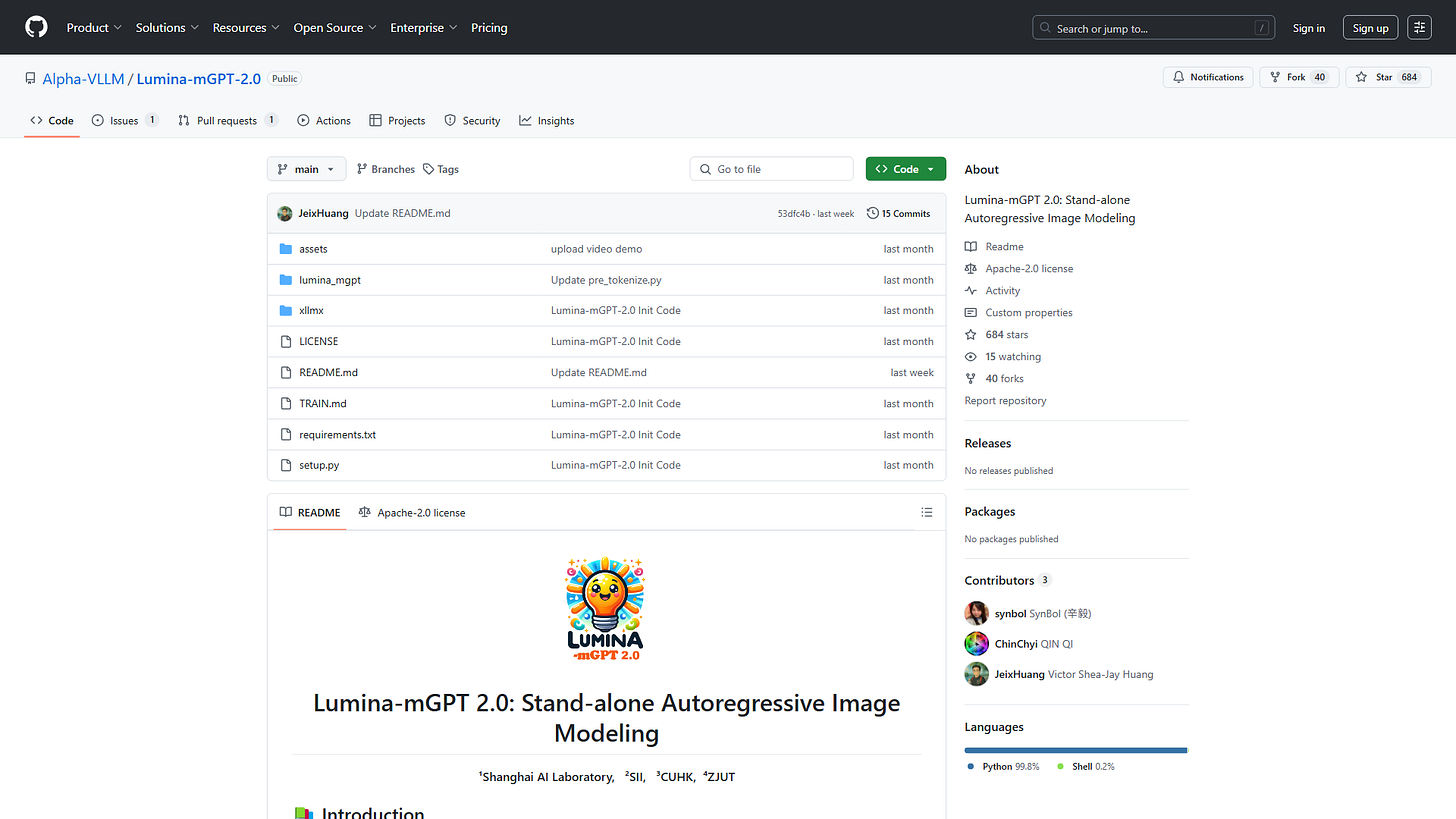Open README outline list icon
The width and height of the screenshot is (1456, 819).
coord(927,512)
